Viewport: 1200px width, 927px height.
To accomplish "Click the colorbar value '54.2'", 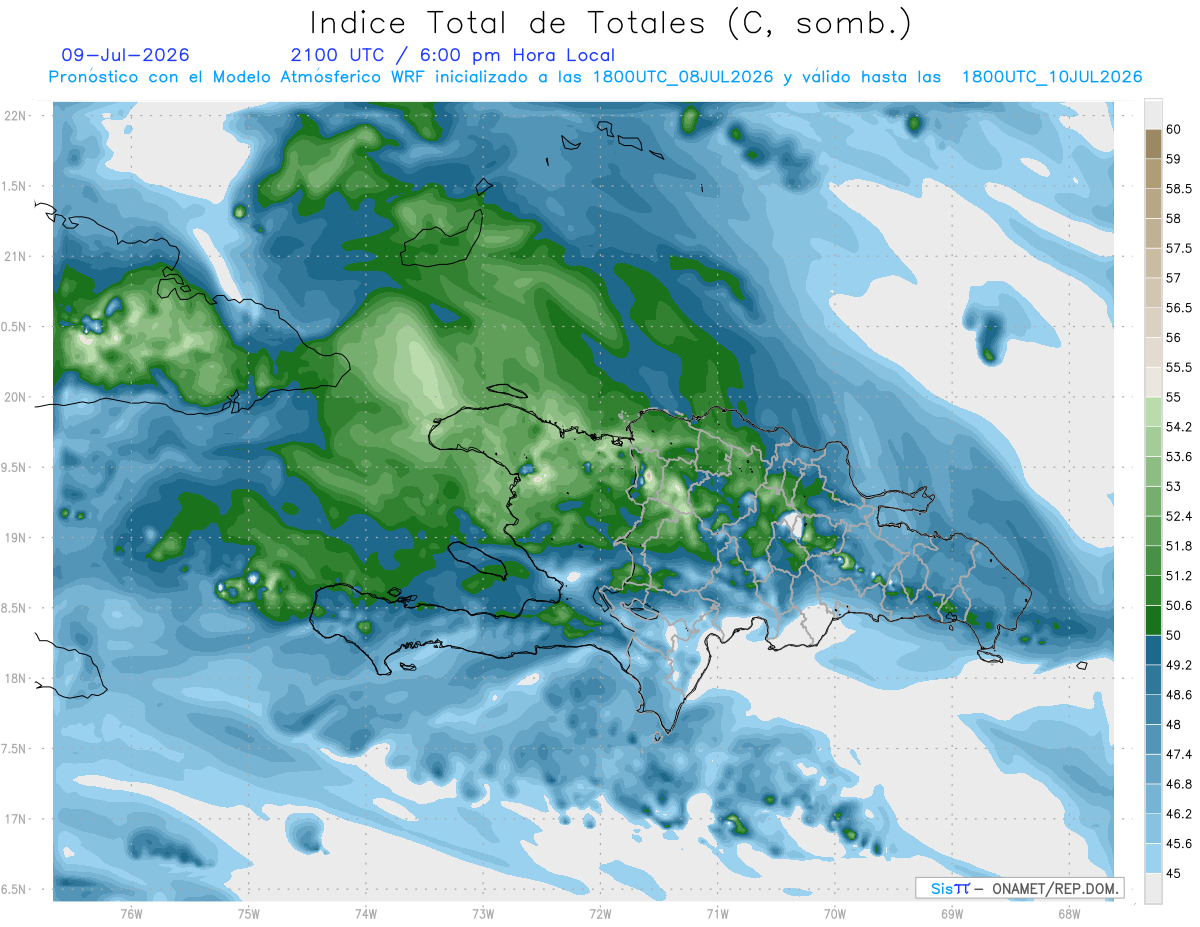I will point(1179,427).
